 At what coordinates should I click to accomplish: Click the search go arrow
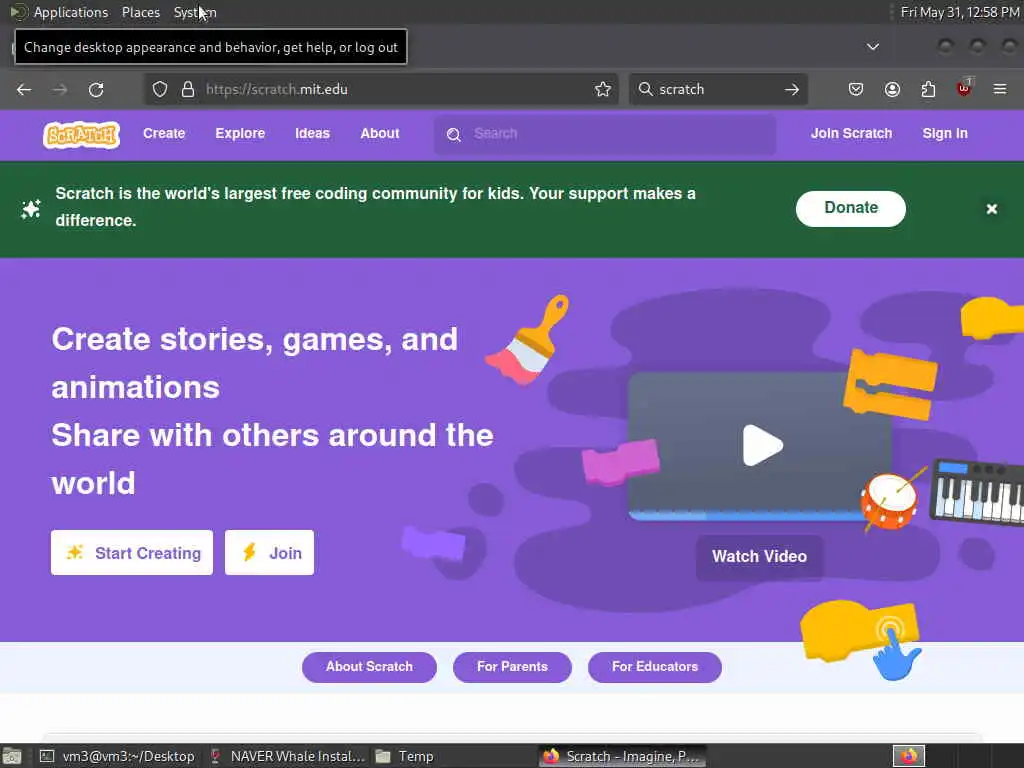coord(792,89)
